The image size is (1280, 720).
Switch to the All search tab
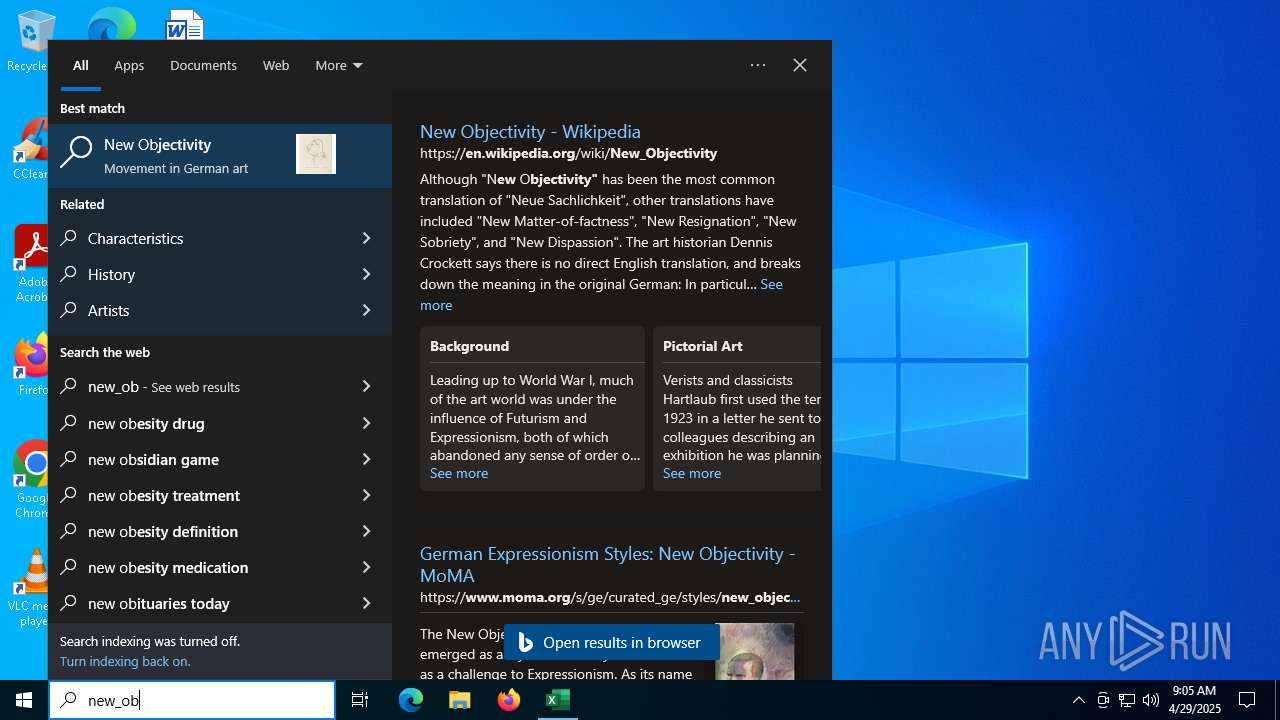pyautogui.click(x=81, y=65)
